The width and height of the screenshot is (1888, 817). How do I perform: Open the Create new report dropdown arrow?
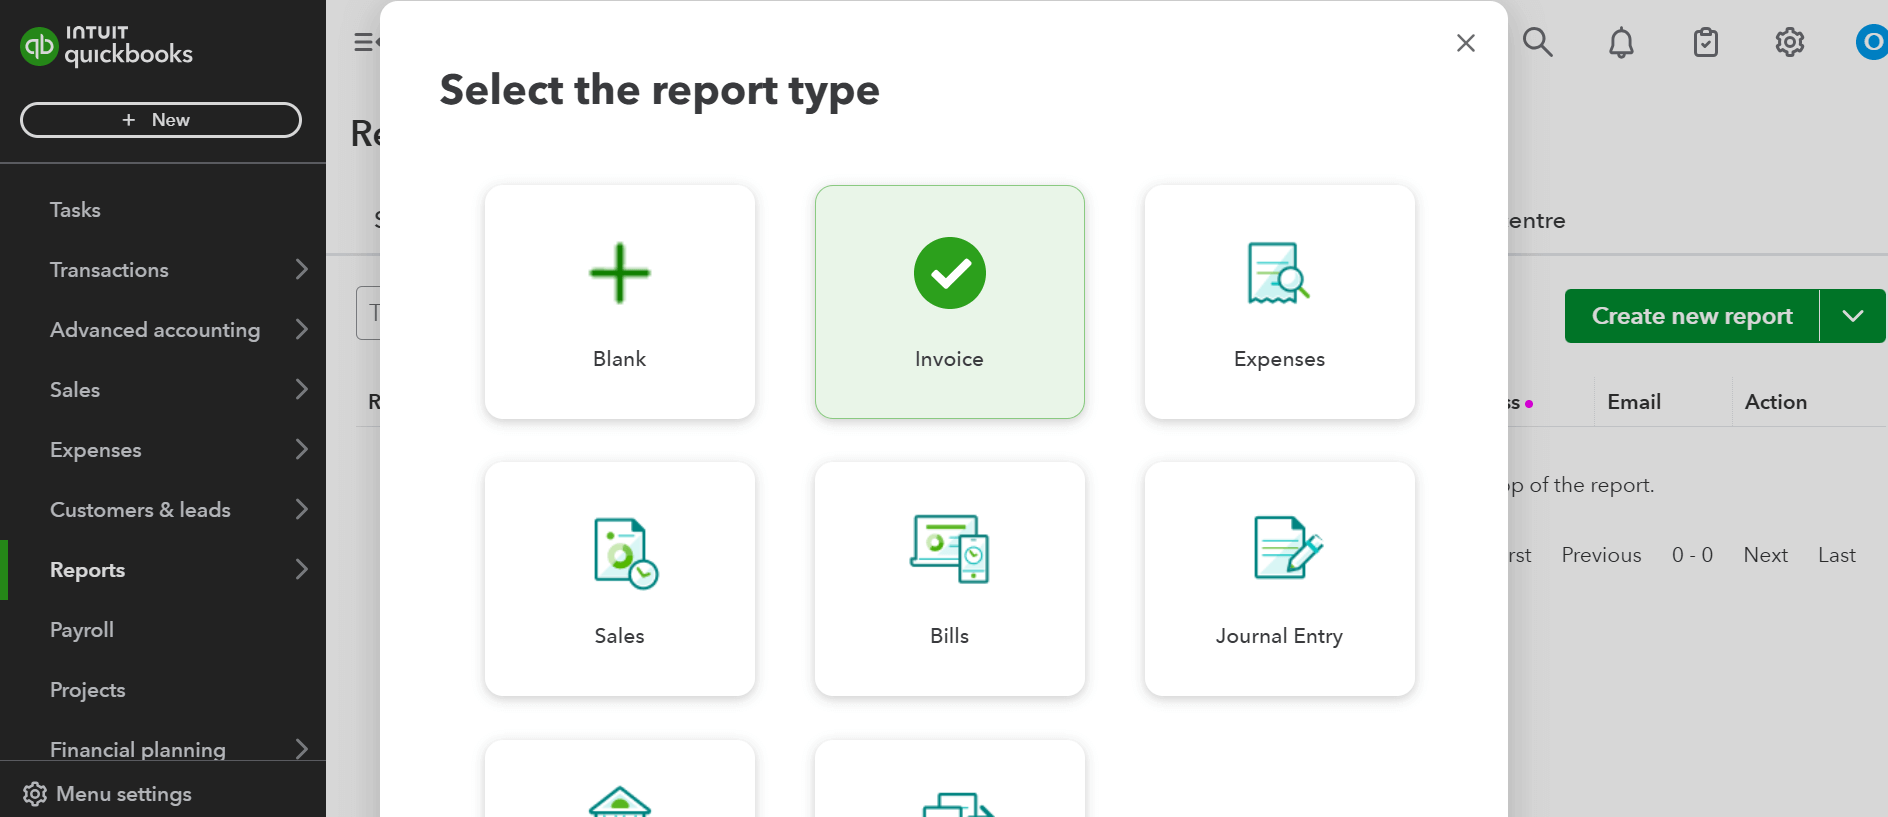coord(1852,316)
